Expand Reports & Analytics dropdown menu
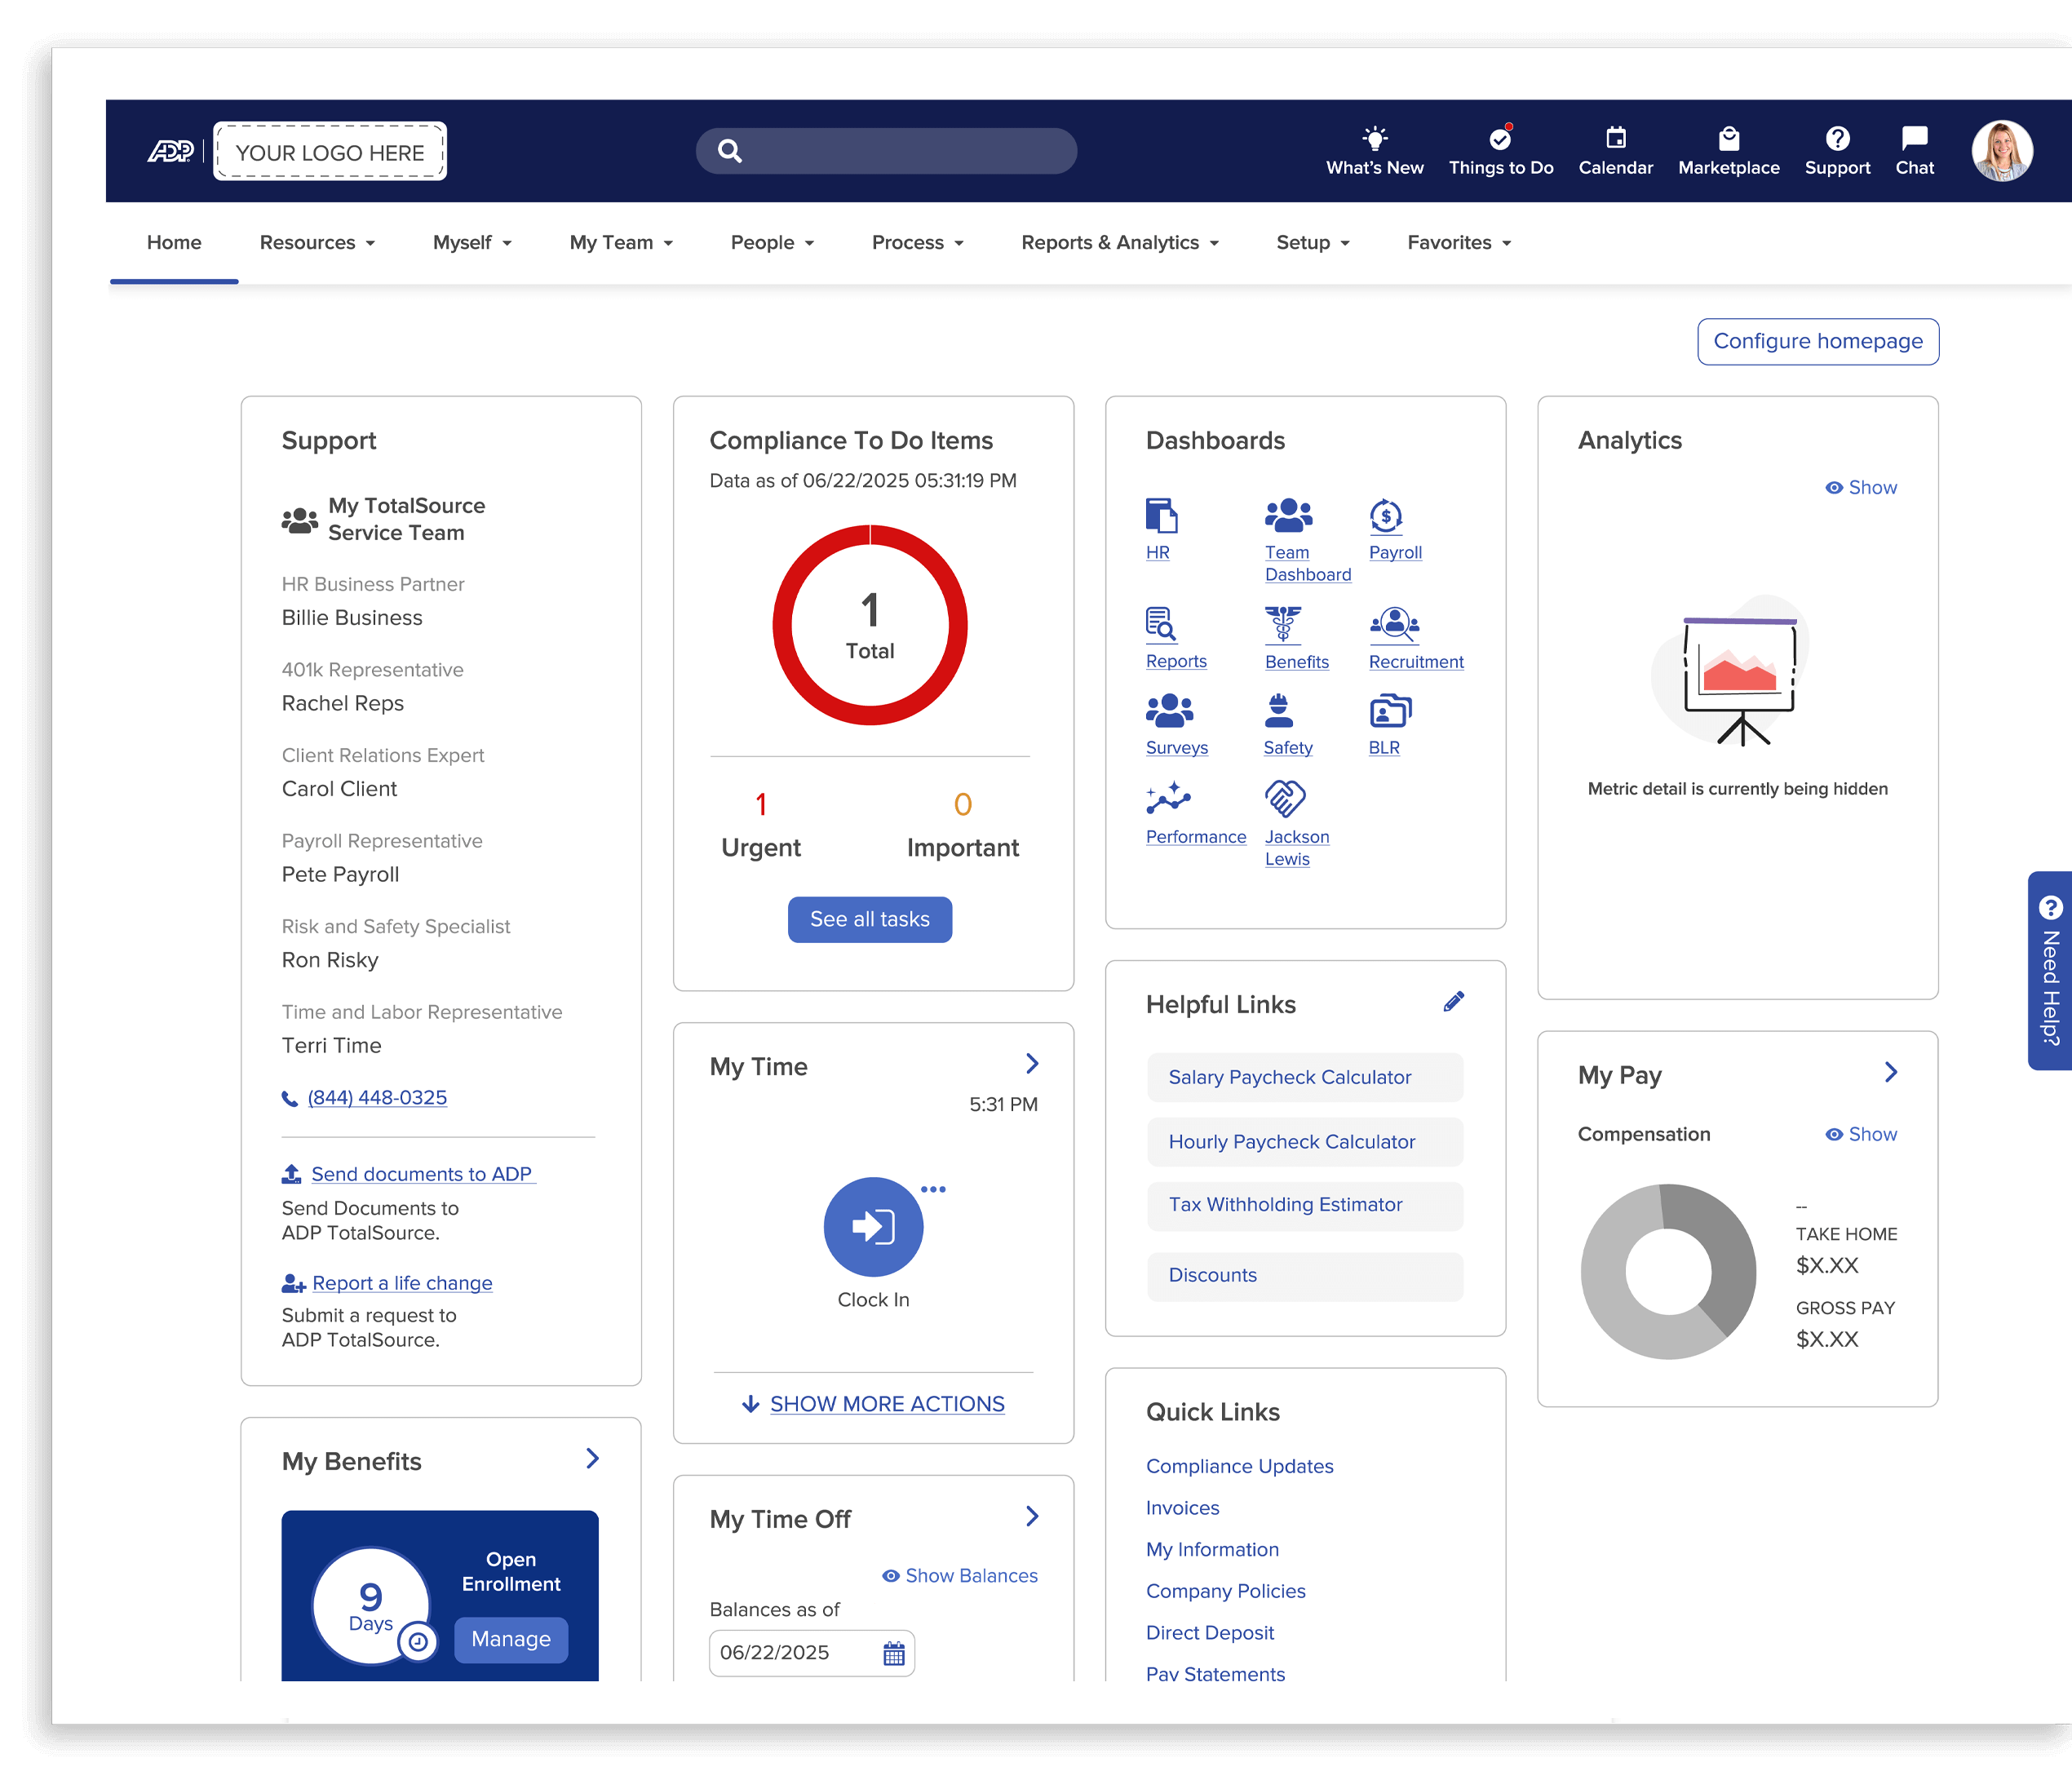 click(x=1119, y=243)
